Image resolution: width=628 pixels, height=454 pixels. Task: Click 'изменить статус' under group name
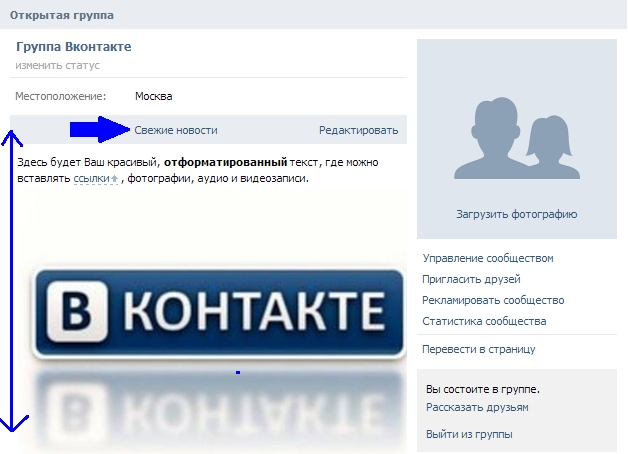pos(58,65)
